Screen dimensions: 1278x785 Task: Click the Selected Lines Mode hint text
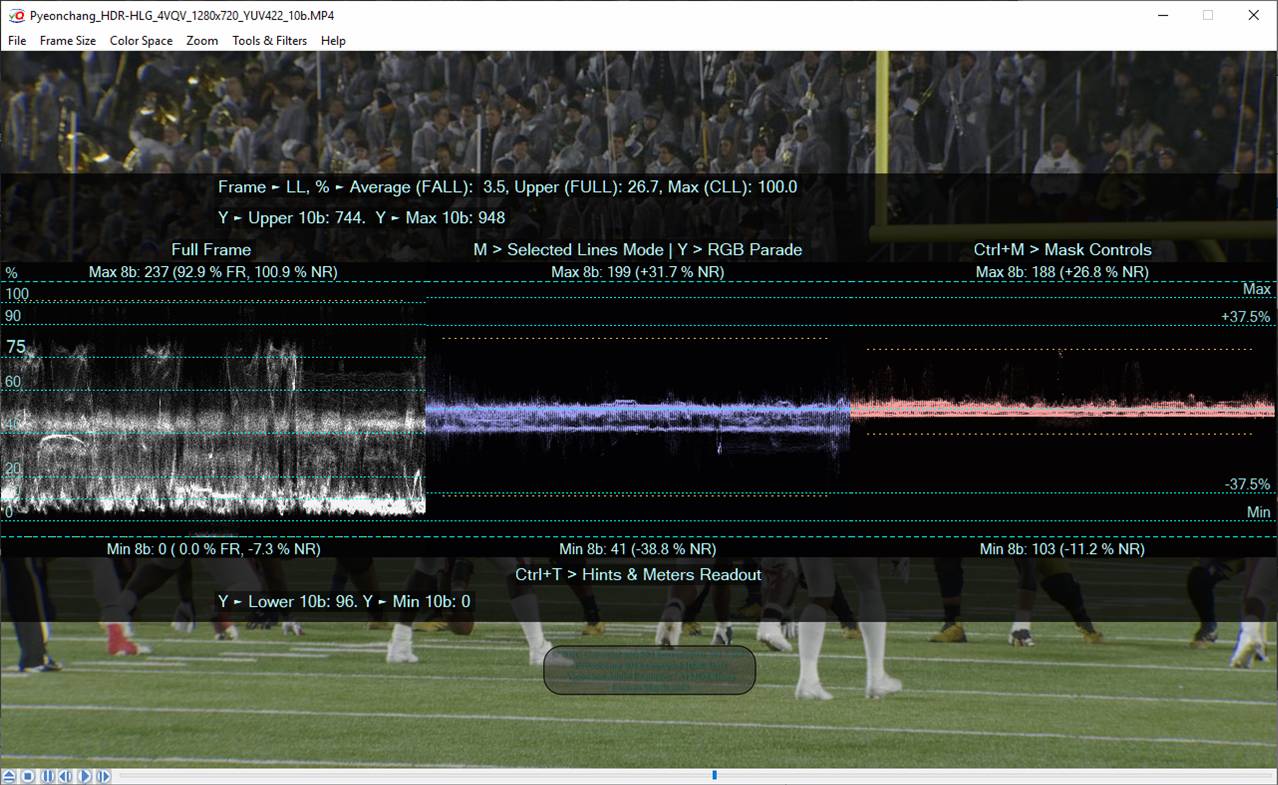coord(637,250)
